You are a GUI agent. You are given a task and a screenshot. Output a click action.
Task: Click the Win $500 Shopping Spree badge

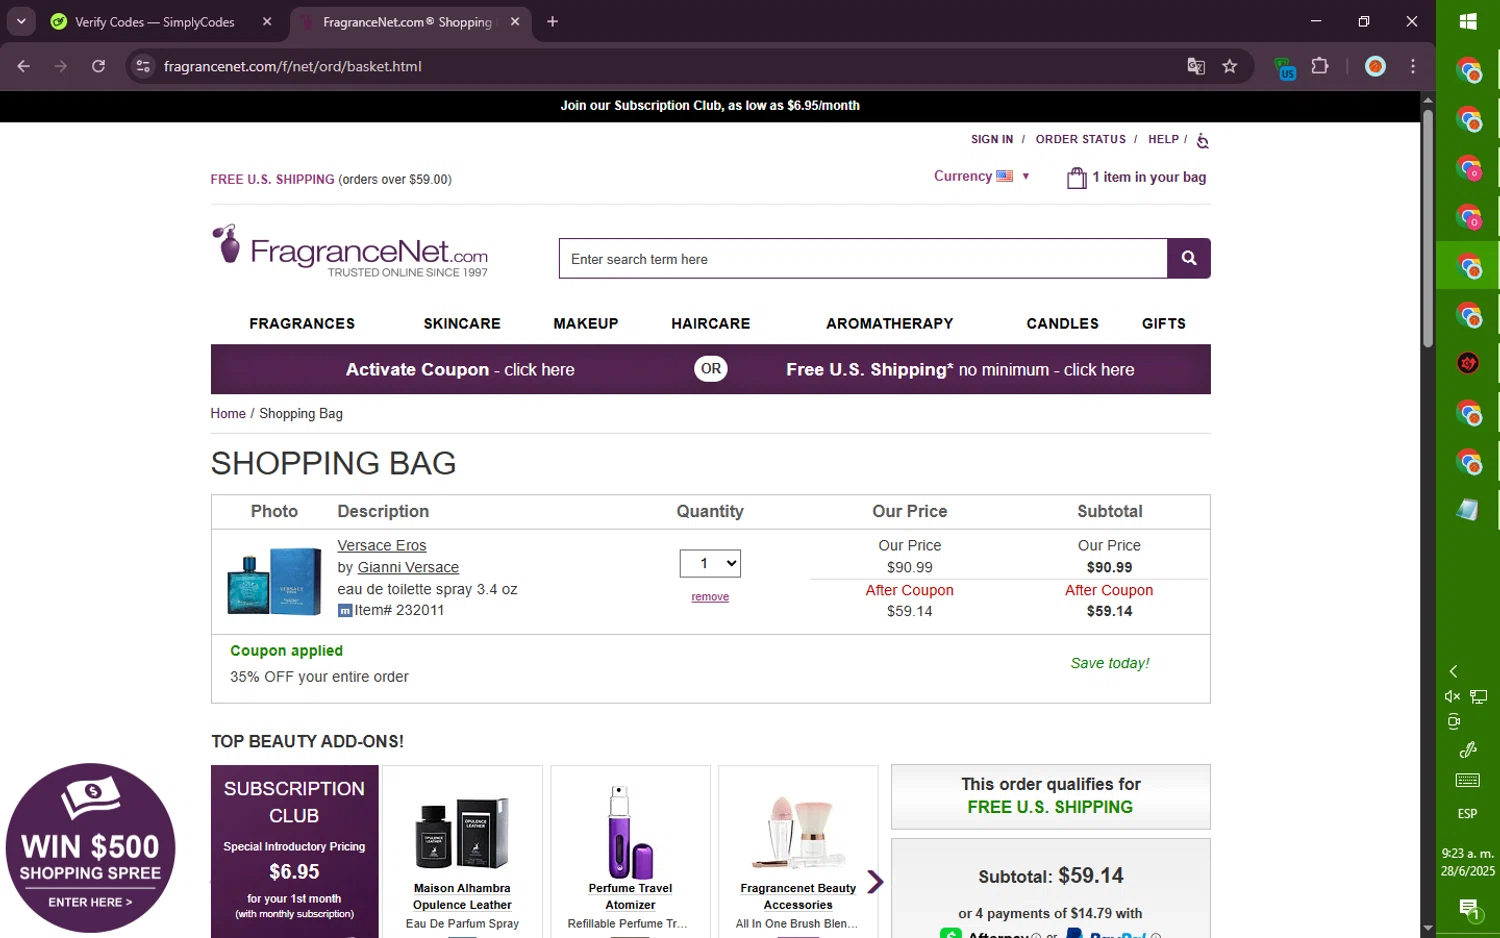click(90, 848)
